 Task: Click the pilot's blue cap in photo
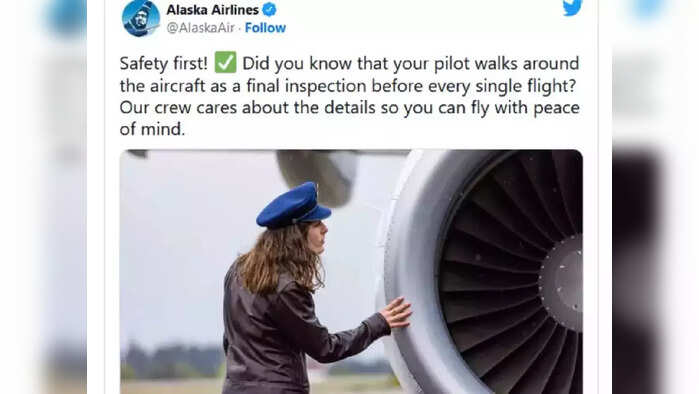coord(292,205)
